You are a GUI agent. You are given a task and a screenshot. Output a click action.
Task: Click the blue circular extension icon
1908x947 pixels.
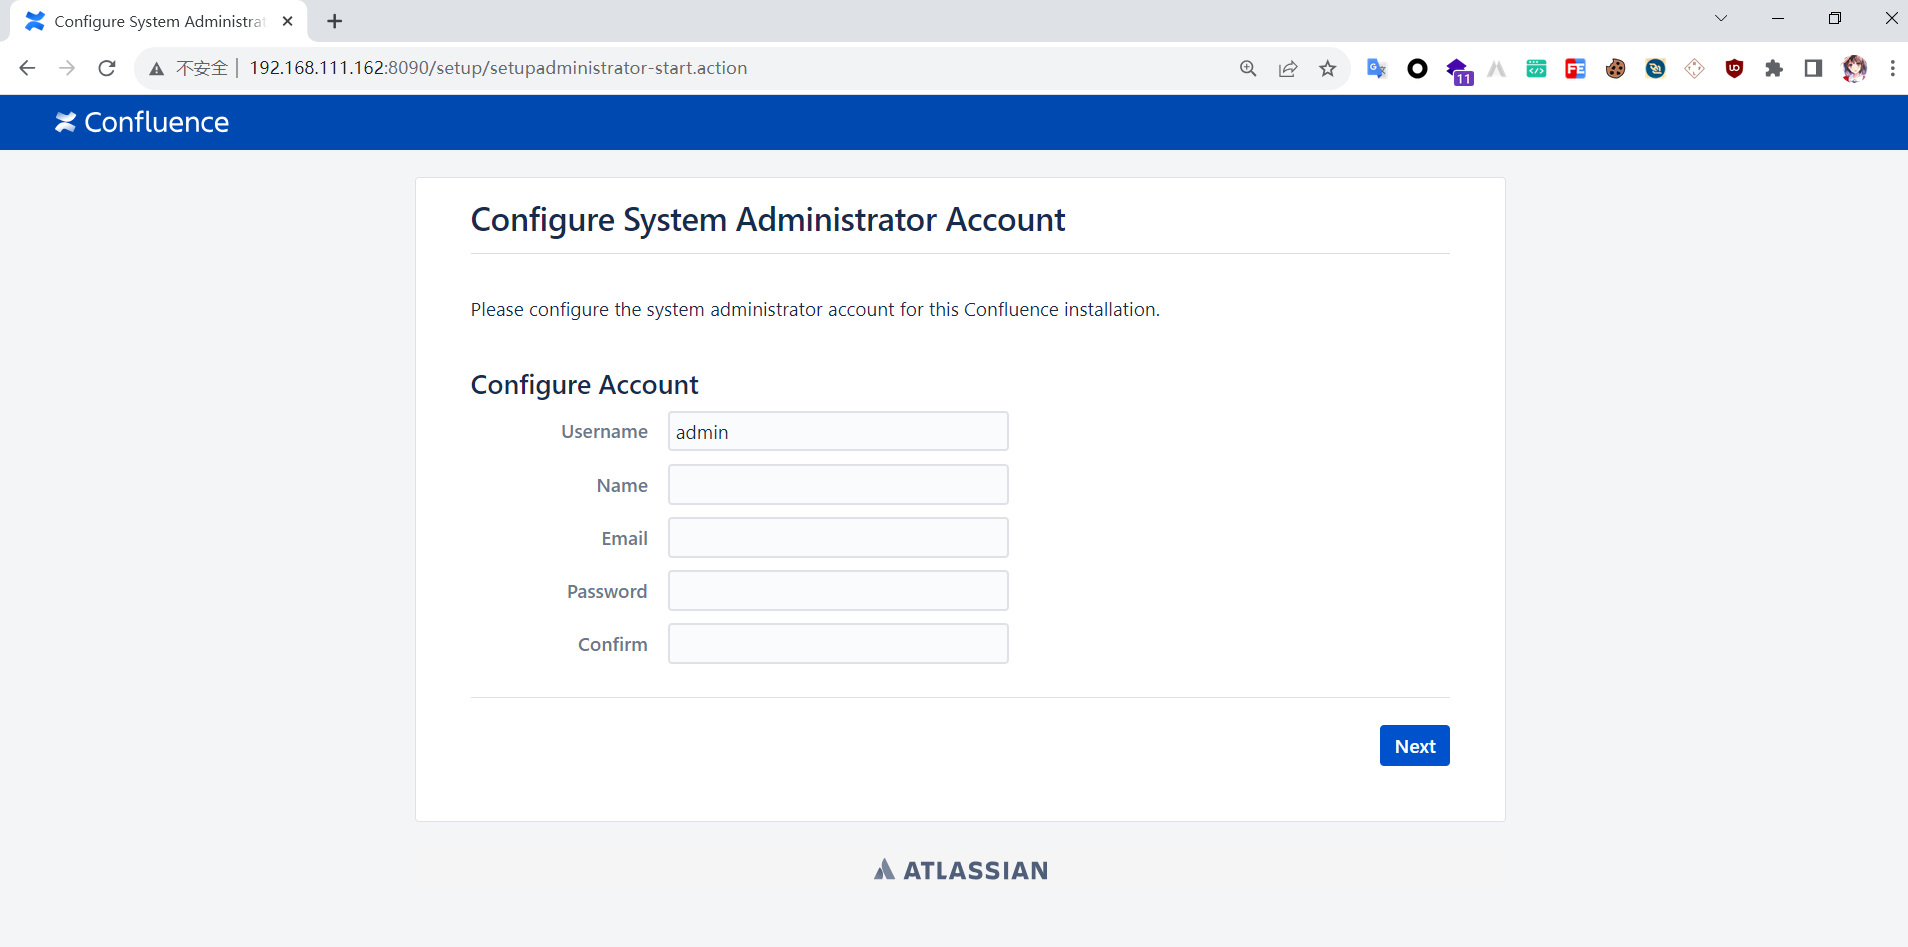1655,68
